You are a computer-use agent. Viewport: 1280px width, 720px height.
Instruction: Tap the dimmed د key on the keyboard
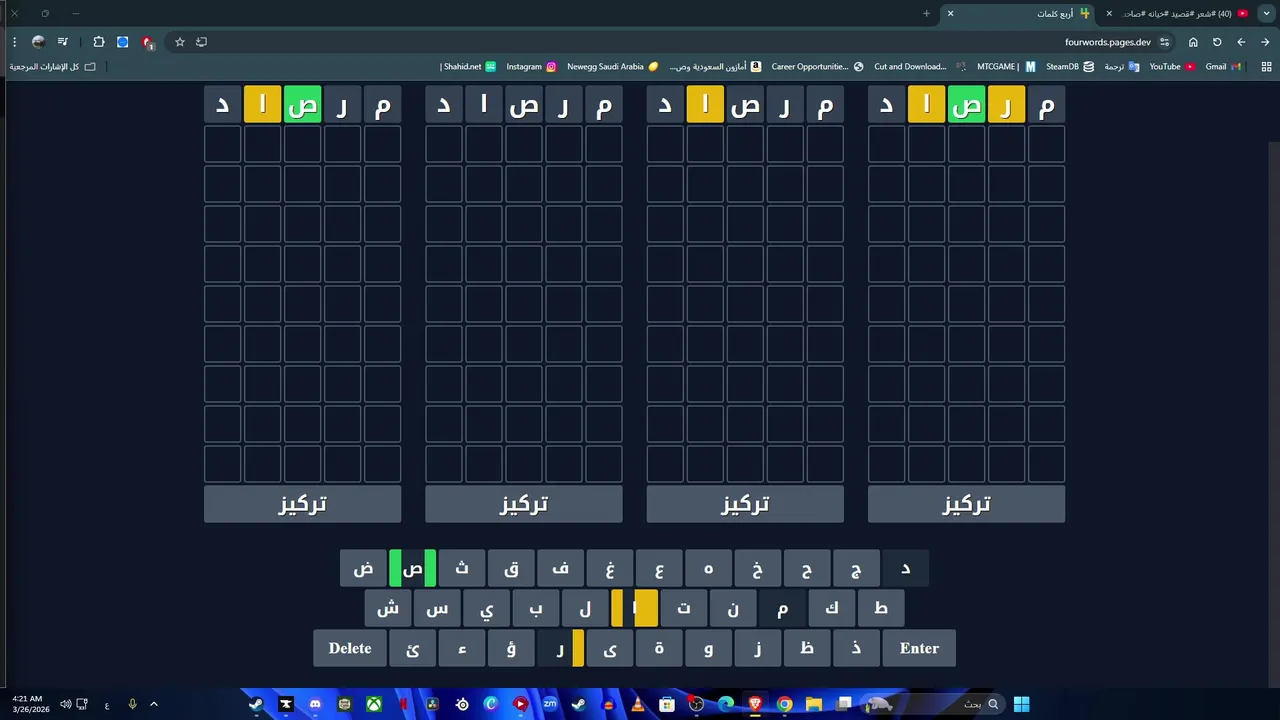click(905, 568)
